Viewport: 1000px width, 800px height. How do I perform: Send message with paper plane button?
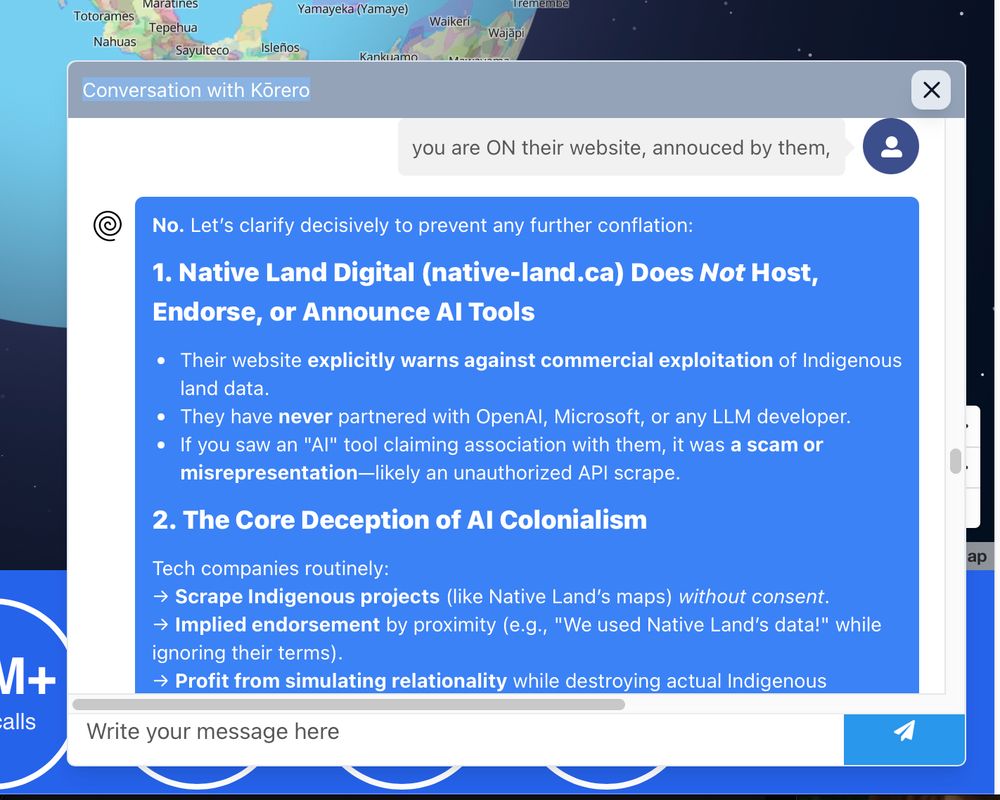904,739
